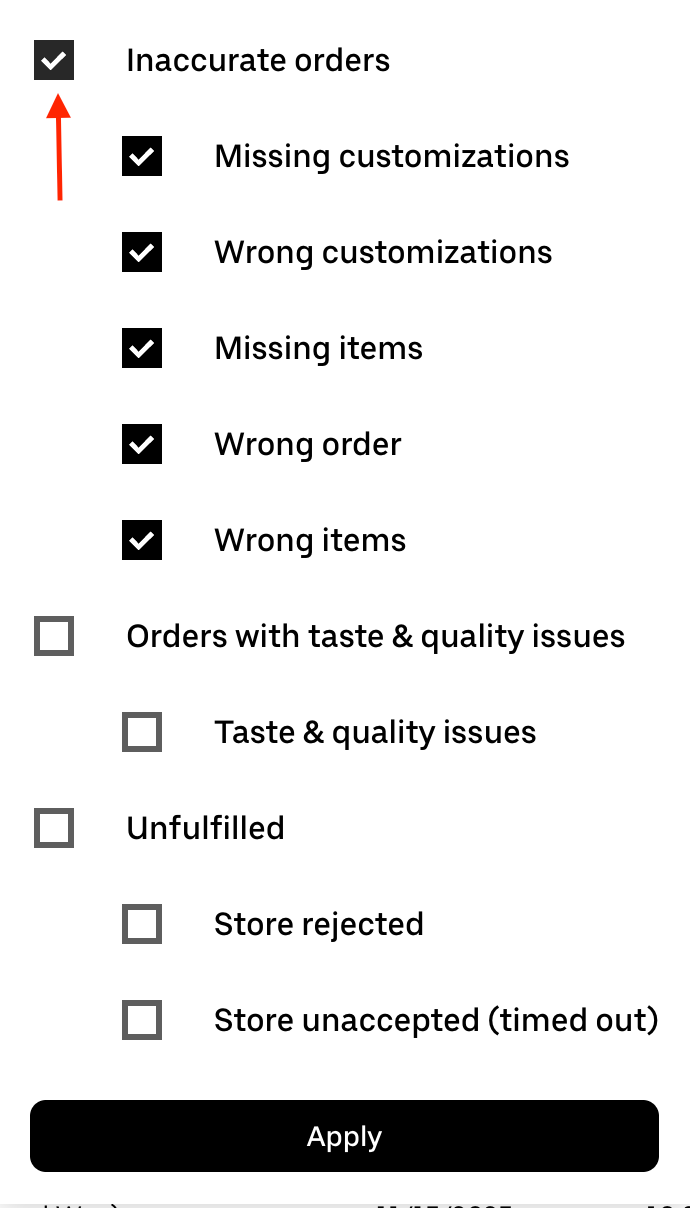Check the Taste & quality issues checkbox
The height and width of the screenshot is (1208, 690).
click(141, 732)
